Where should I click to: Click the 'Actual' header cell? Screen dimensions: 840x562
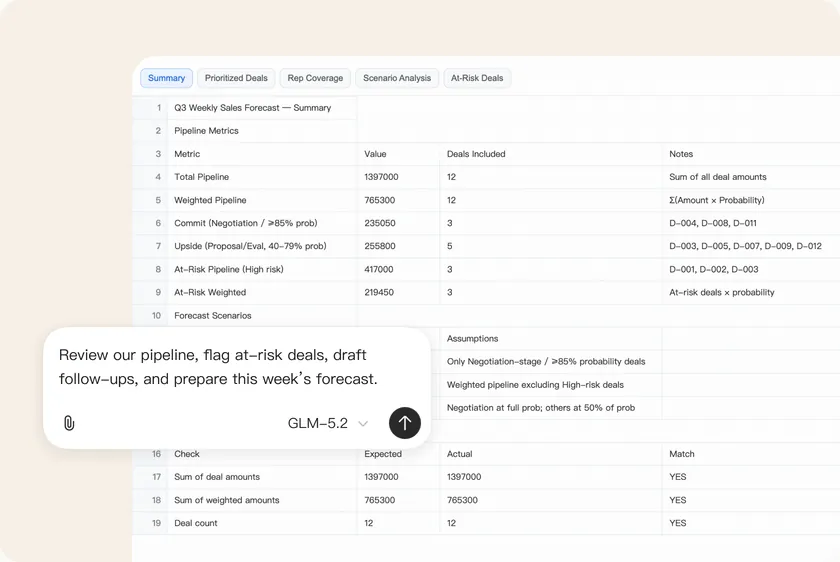[551, 454]
